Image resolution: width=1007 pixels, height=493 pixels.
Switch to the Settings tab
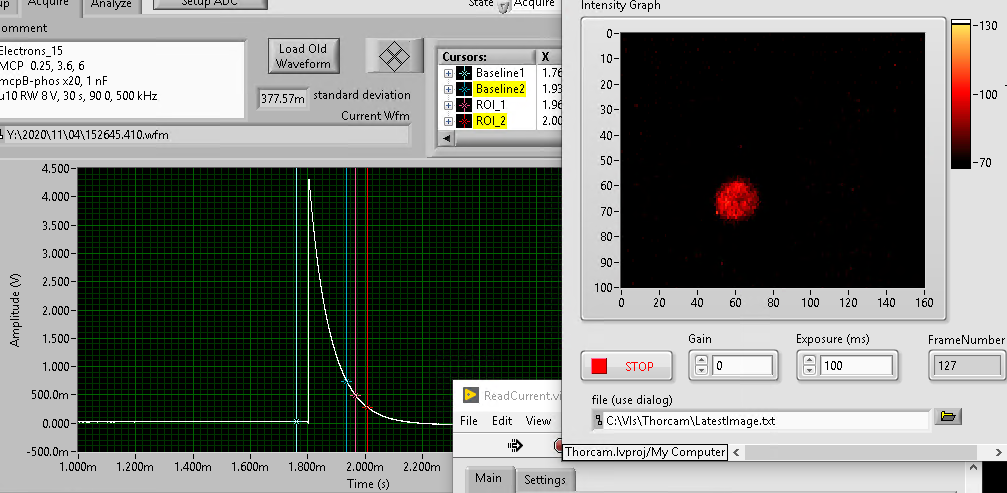(x=545, y=479)
